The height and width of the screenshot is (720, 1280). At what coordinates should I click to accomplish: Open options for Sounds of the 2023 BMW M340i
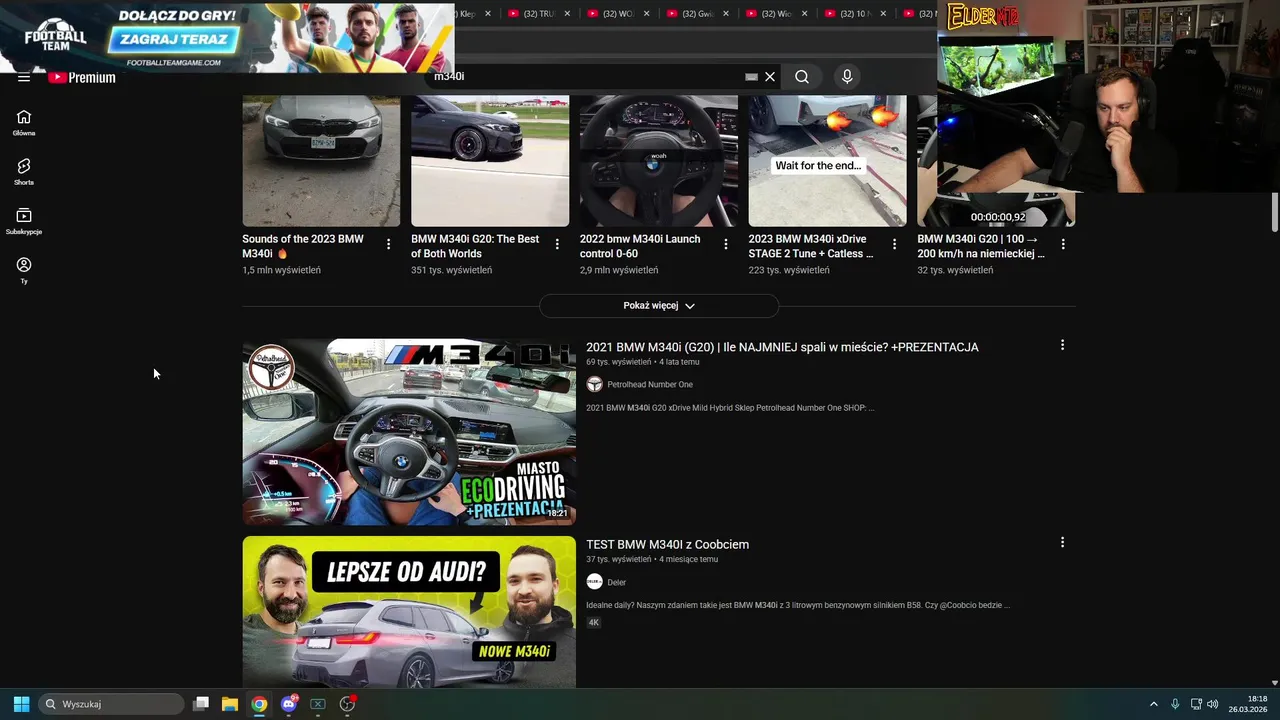(389, 244)
